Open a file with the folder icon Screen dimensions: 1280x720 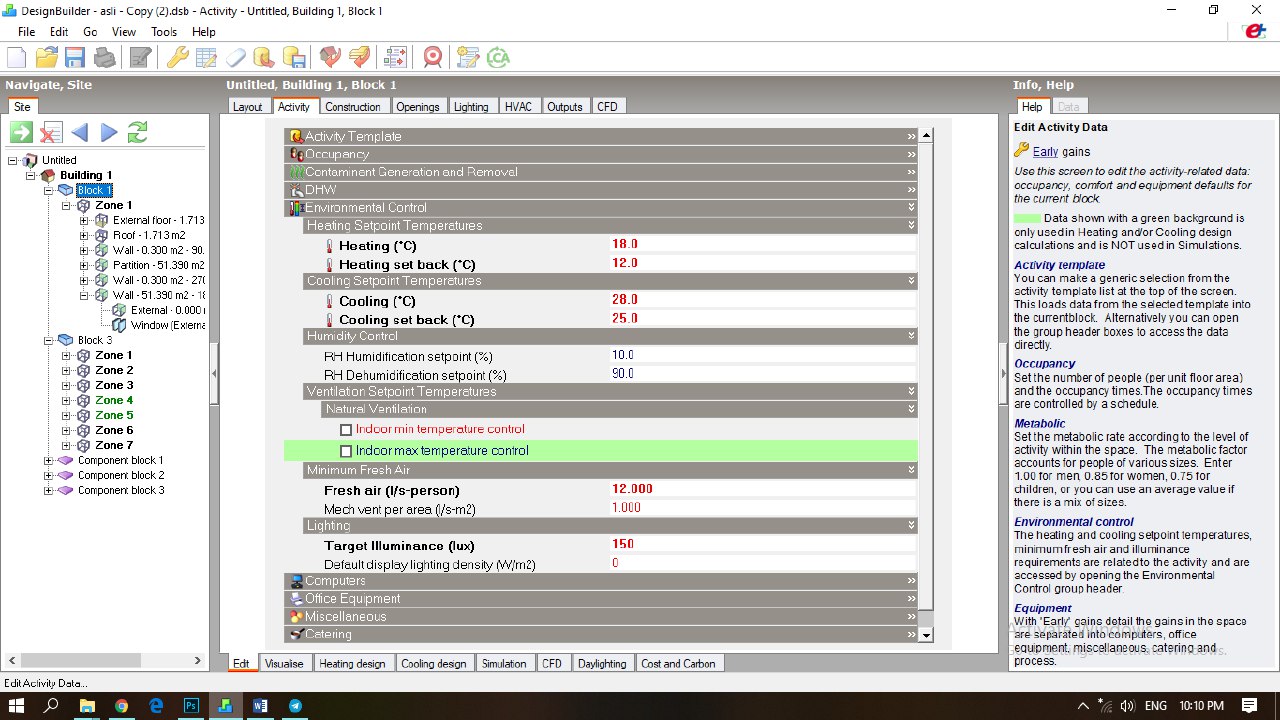coord(46,57)
